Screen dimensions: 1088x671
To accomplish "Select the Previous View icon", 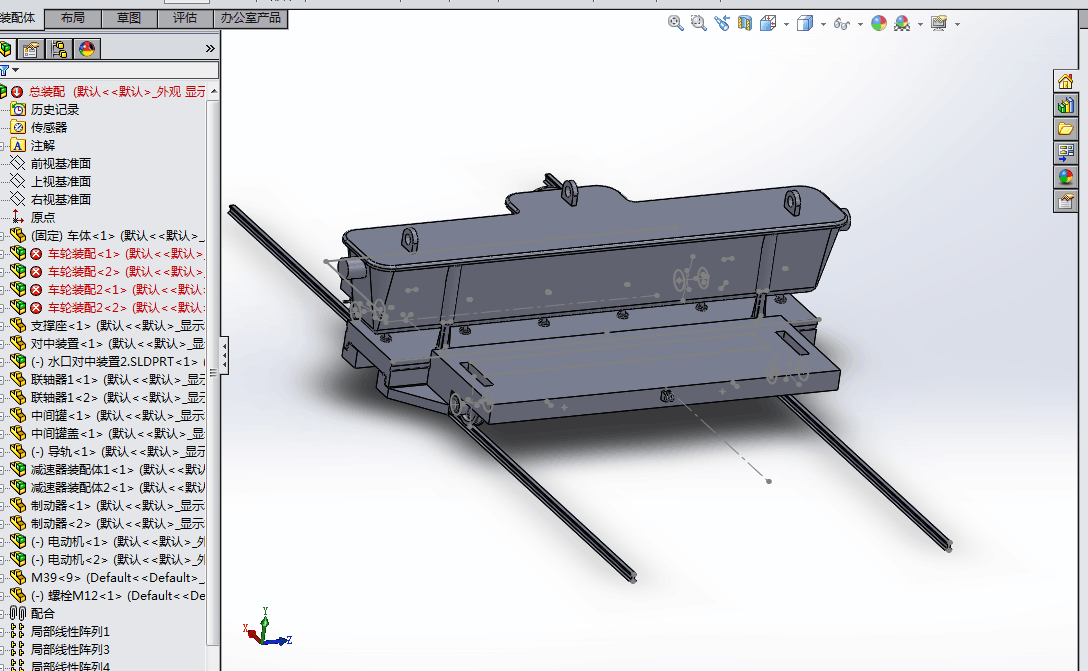I will click(x=722, y=23).
